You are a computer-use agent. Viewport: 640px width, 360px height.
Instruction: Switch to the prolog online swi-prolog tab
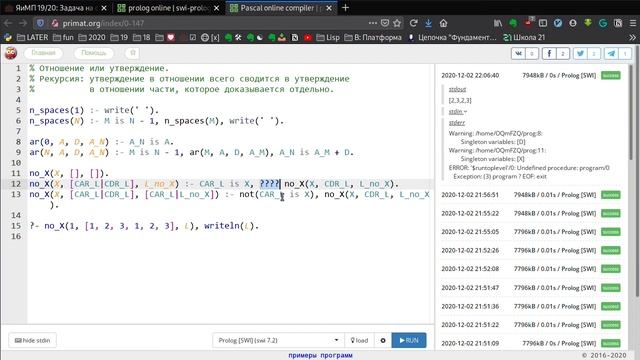pos(163,8)
